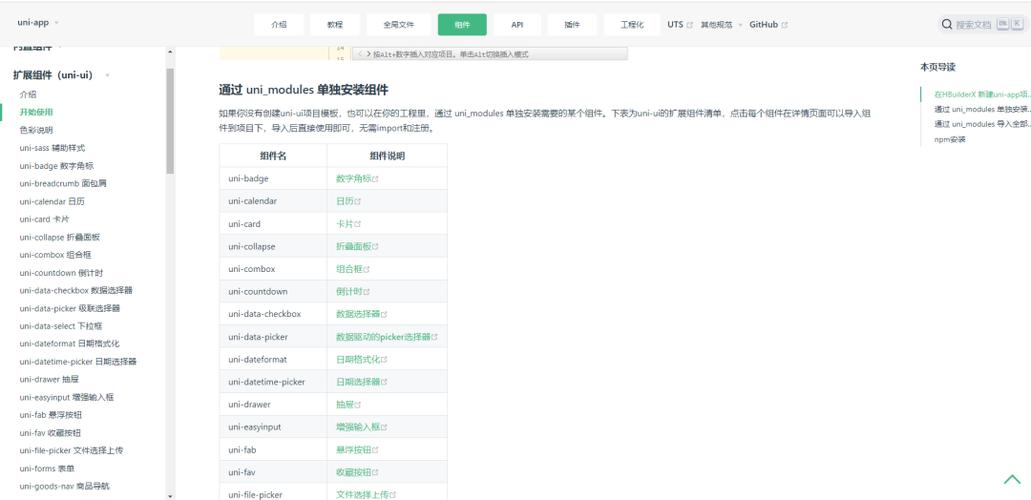Viewport: 1031px width, 500px height.
Task: Open the GitHub external link
Action: (769, 24)
